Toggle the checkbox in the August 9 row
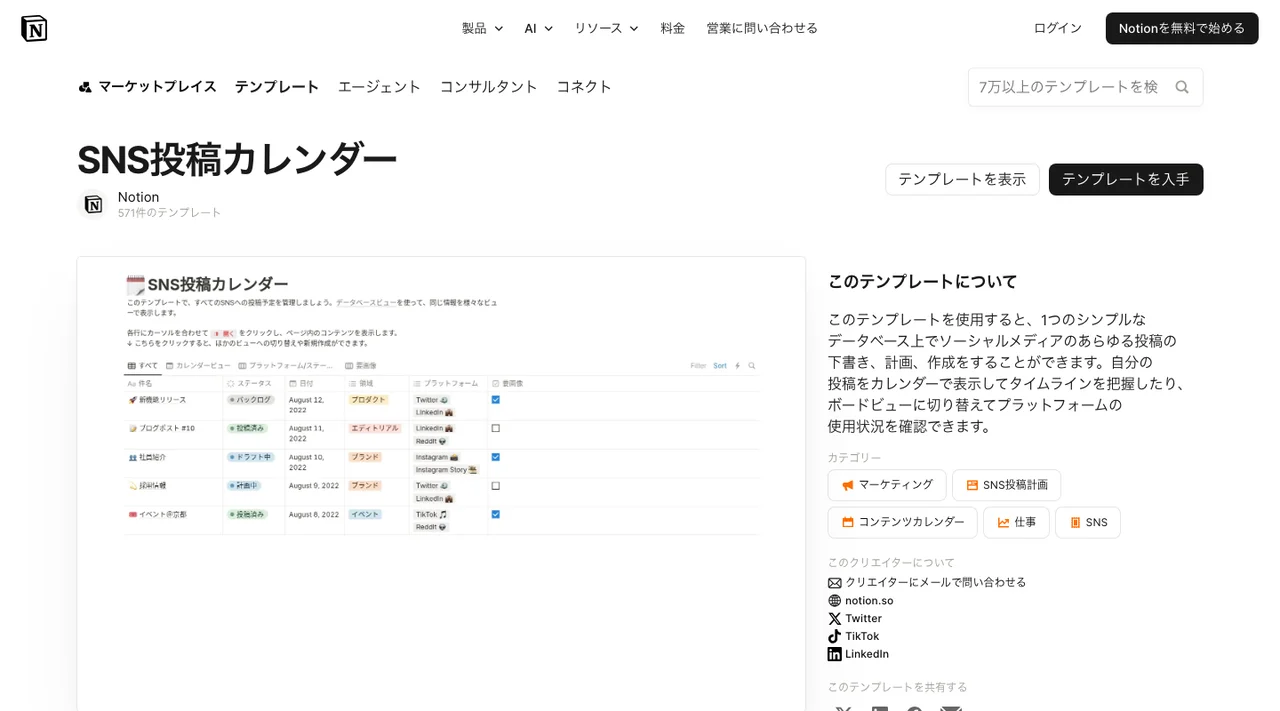The height and width of the screenshot is (711, 1280). click(x=495, y=486)
